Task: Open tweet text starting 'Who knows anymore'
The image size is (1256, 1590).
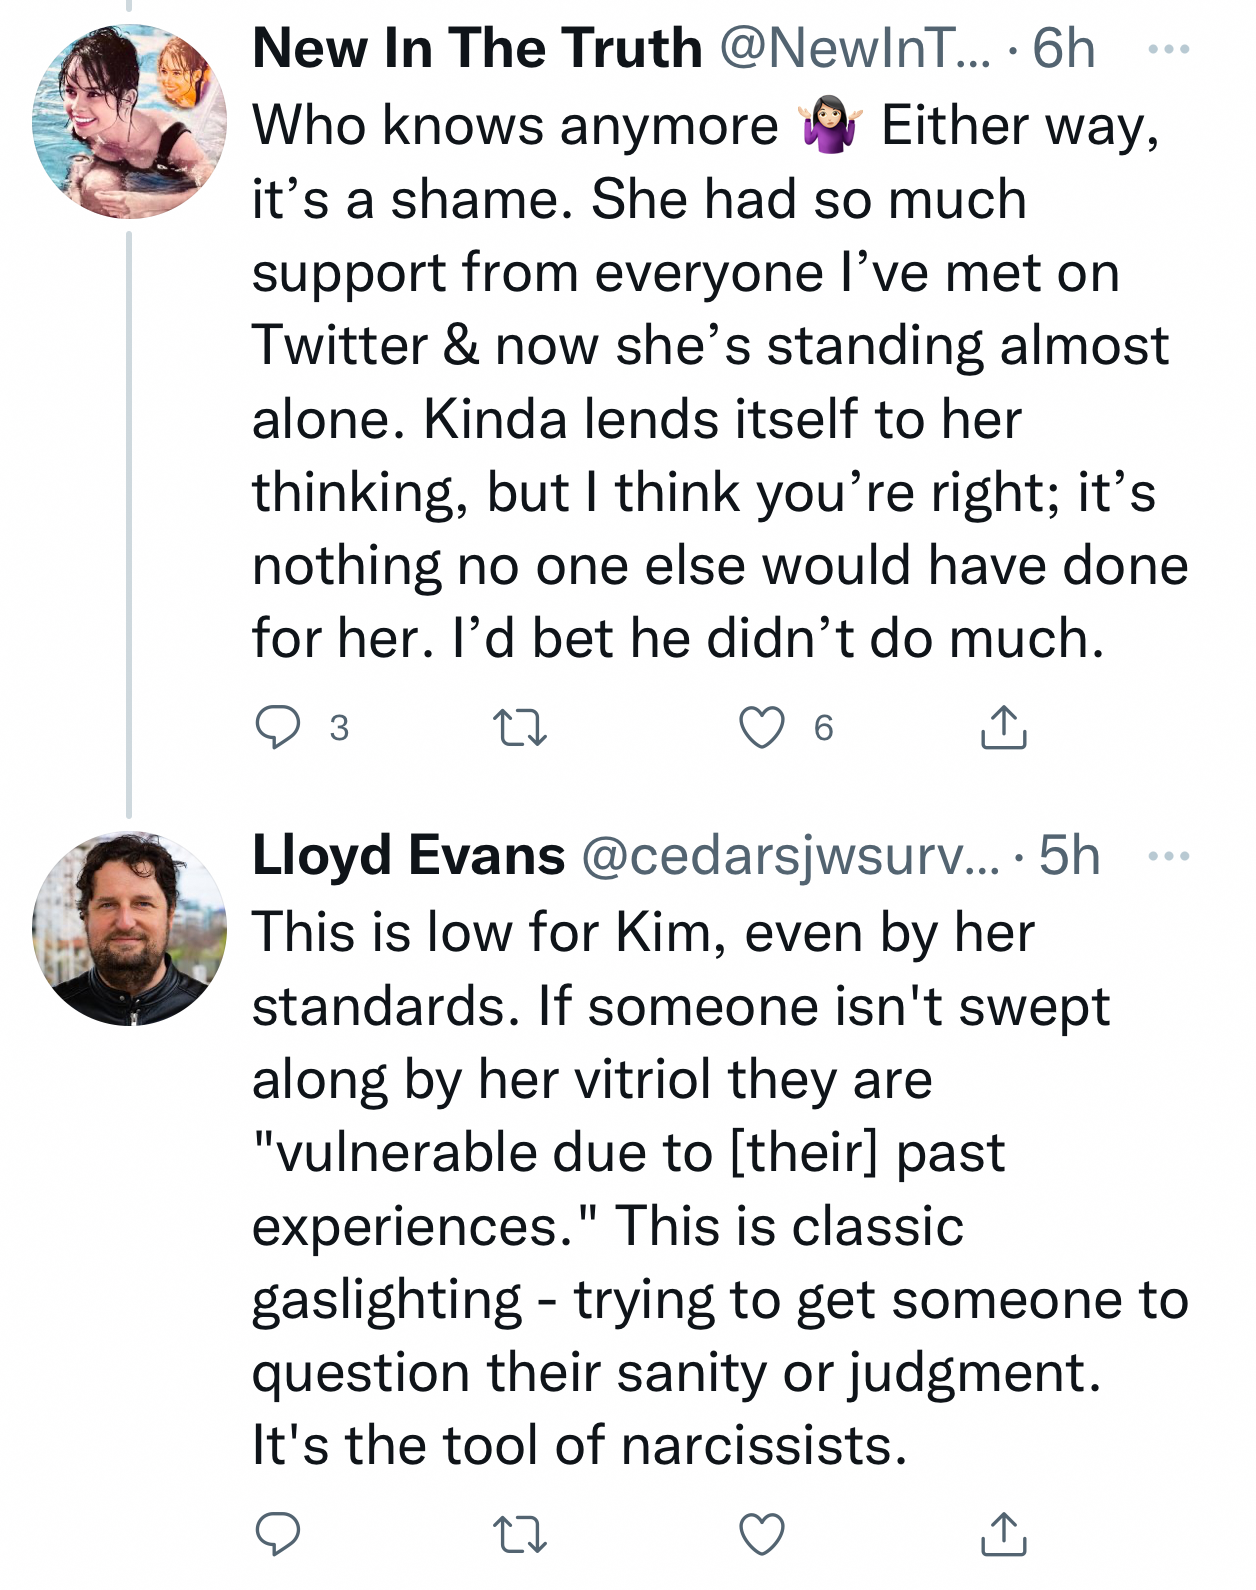Action: click(720, 382)
